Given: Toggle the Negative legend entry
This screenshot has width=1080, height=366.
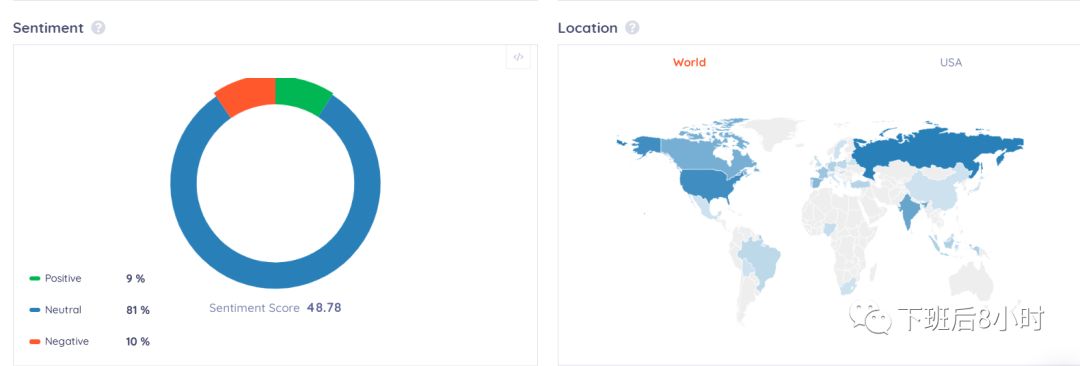Looking at the screenshot, I should (59, 342).
